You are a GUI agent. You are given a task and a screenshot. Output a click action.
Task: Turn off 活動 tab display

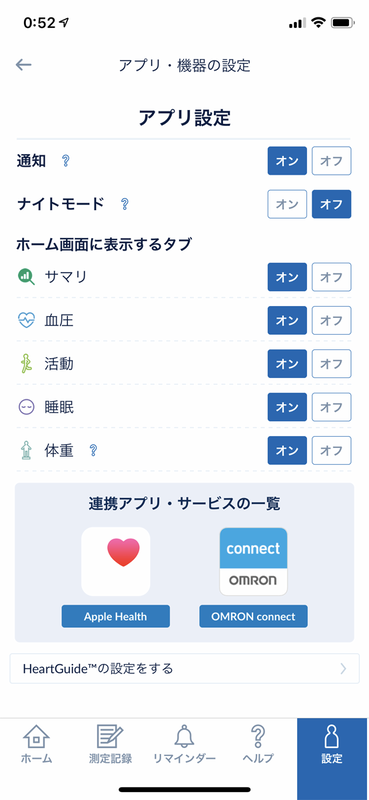pos(332,364)
